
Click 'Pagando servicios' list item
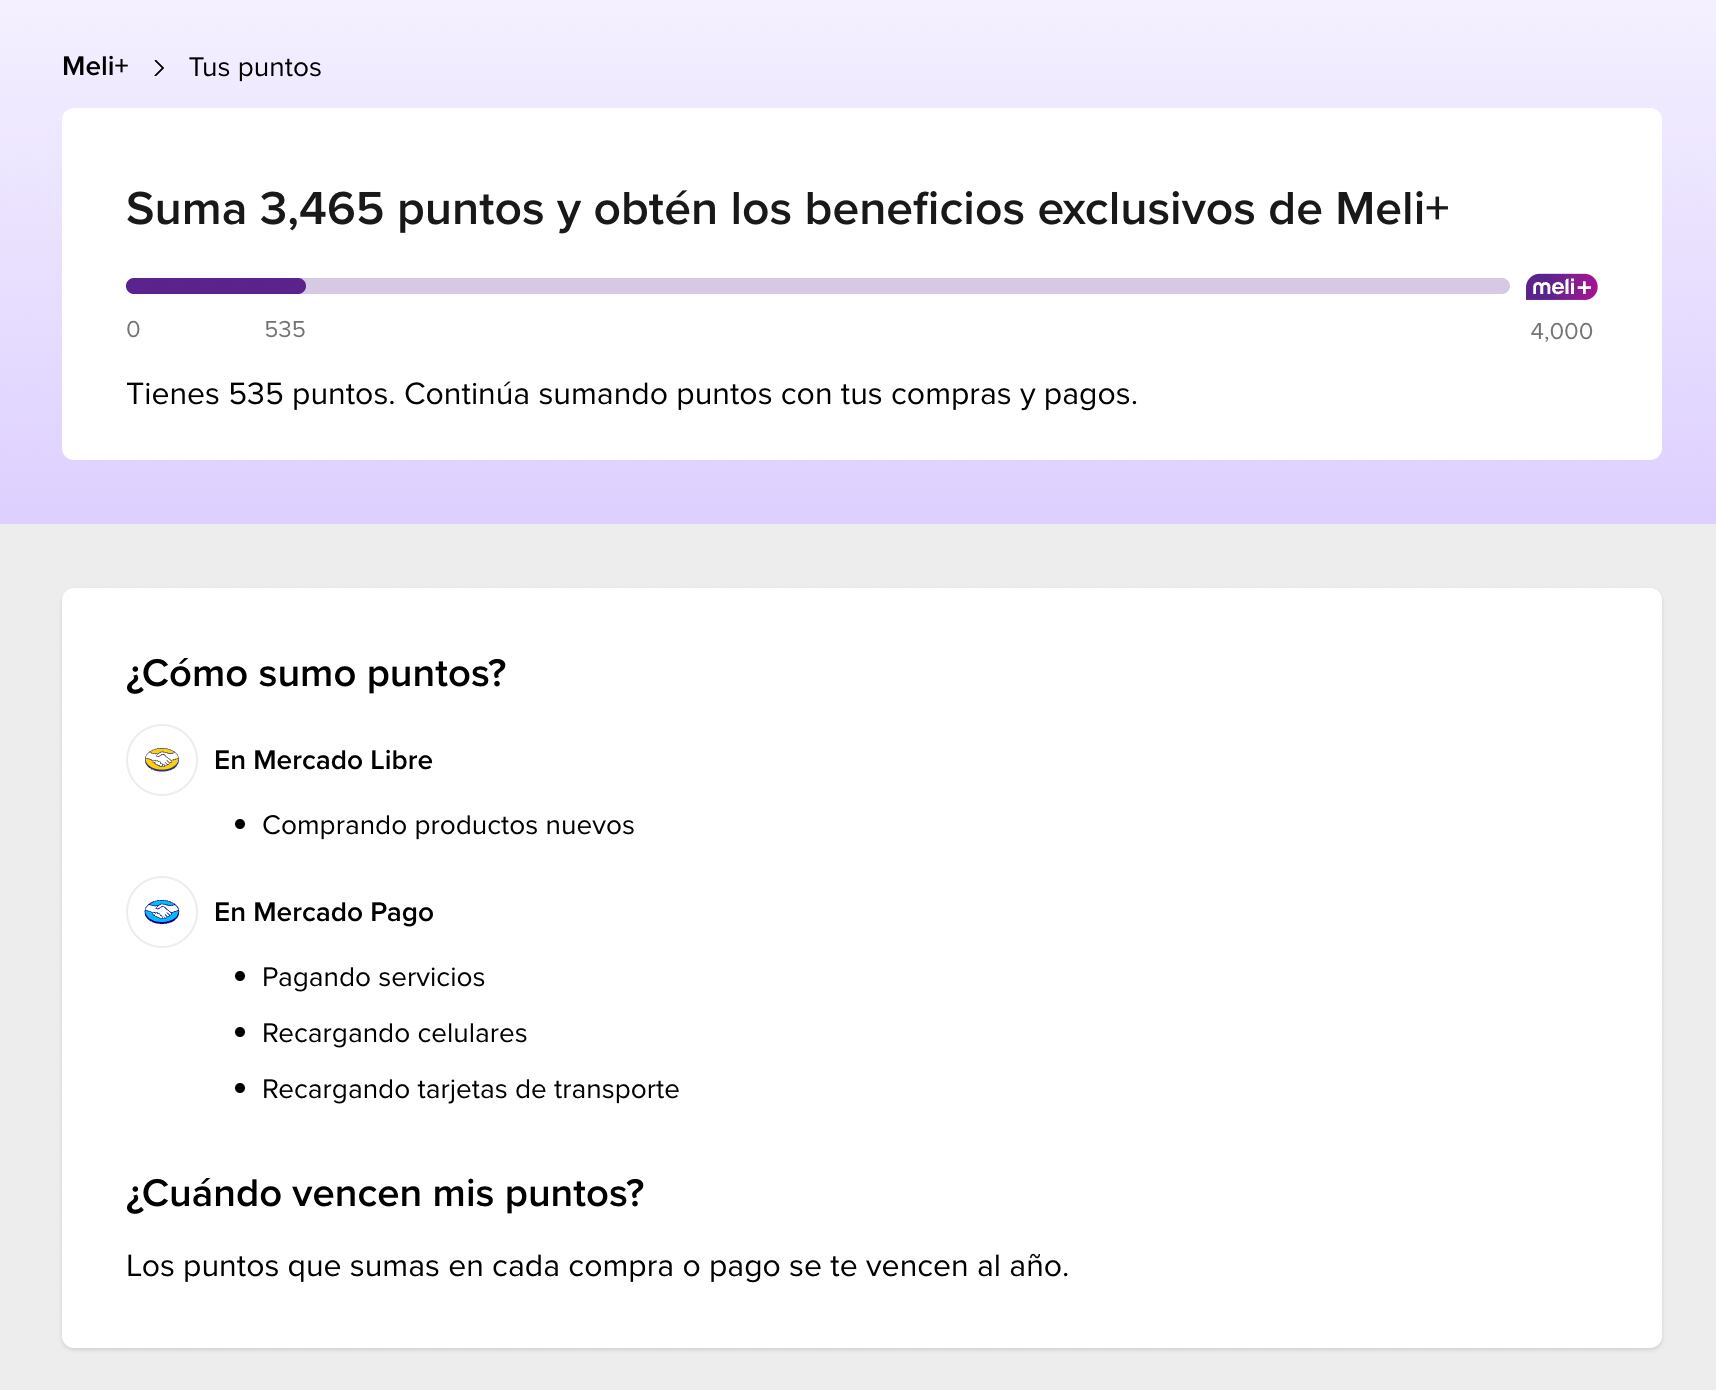point(373,977)
